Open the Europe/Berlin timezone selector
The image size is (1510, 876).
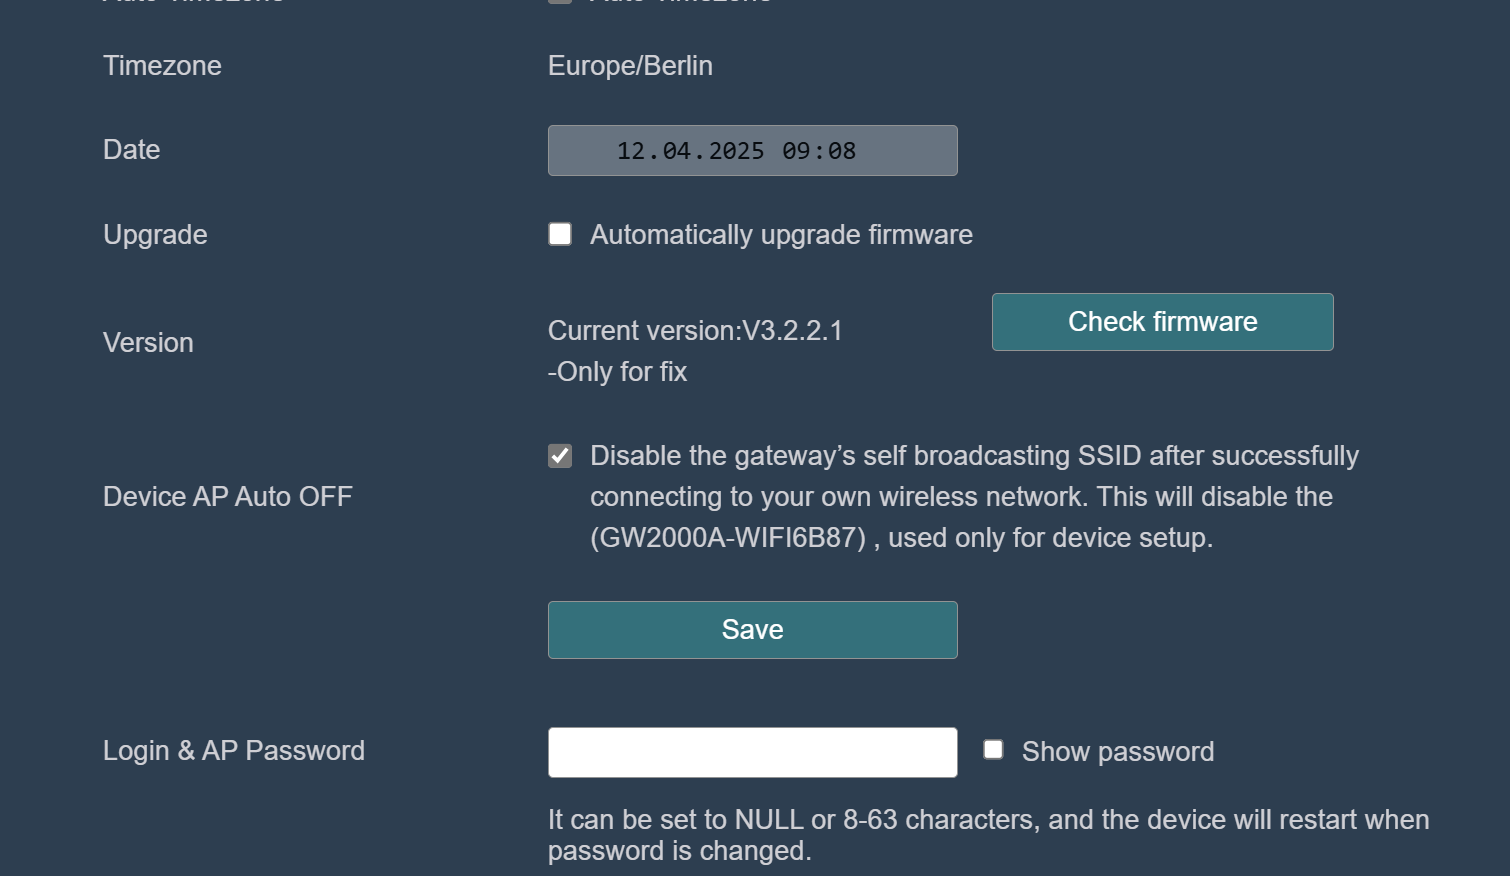[x=629, y=65]
